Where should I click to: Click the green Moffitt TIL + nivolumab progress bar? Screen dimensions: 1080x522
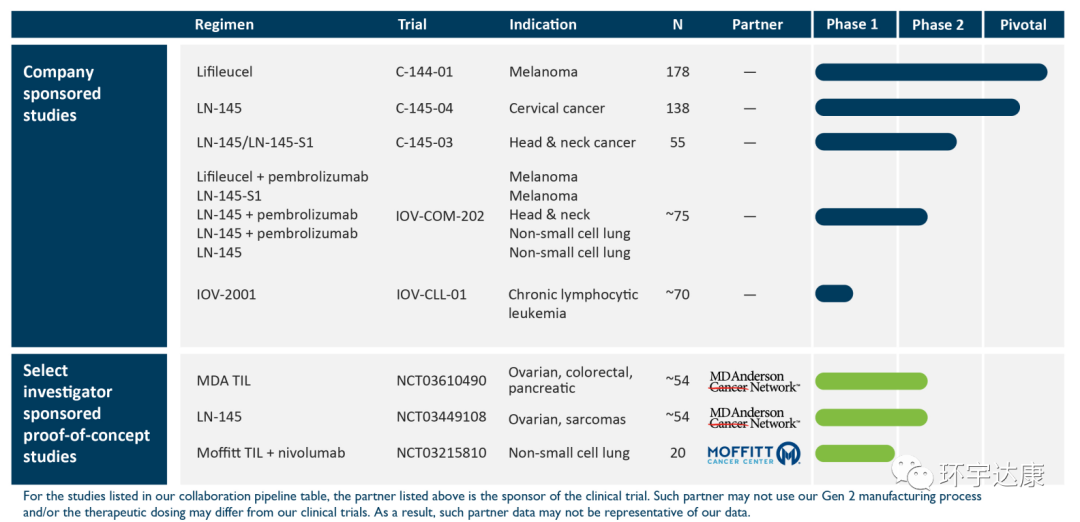point(855,453)
